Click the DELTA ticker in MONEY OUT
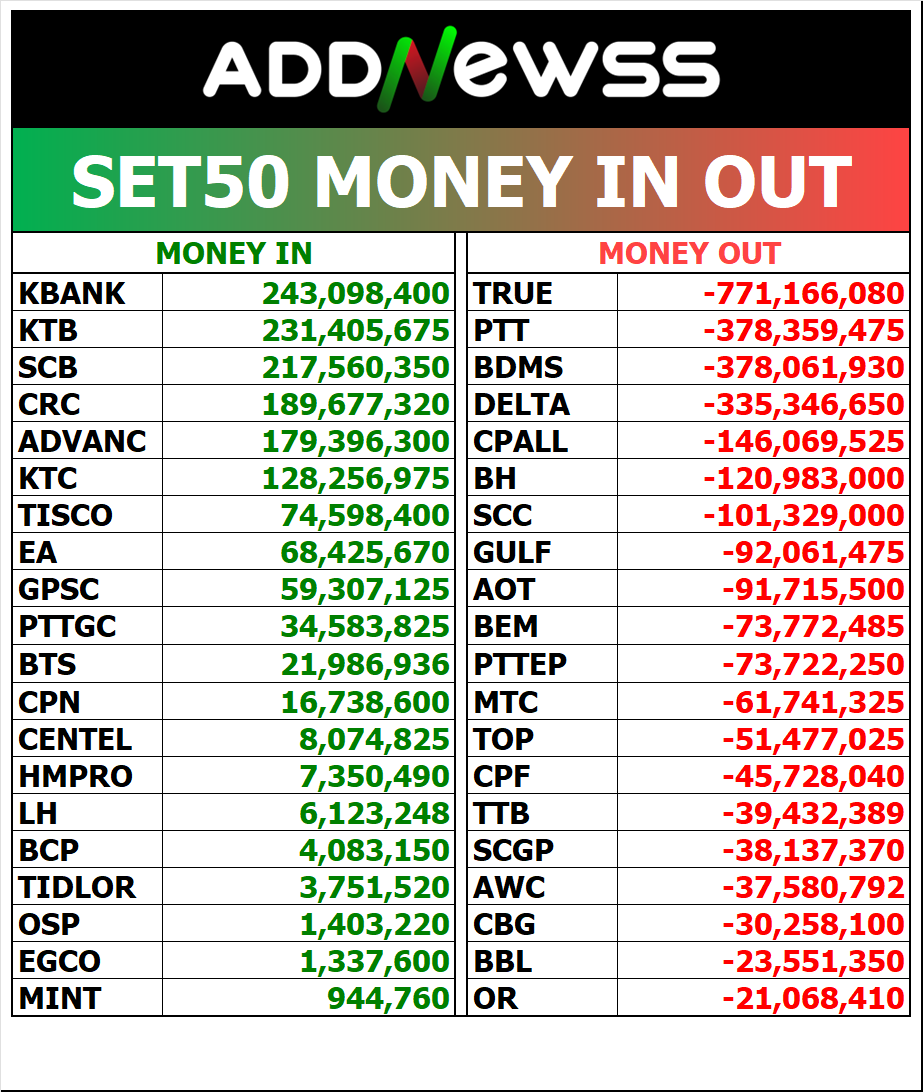The image size is (923, 1092). (x=521, y=404)
